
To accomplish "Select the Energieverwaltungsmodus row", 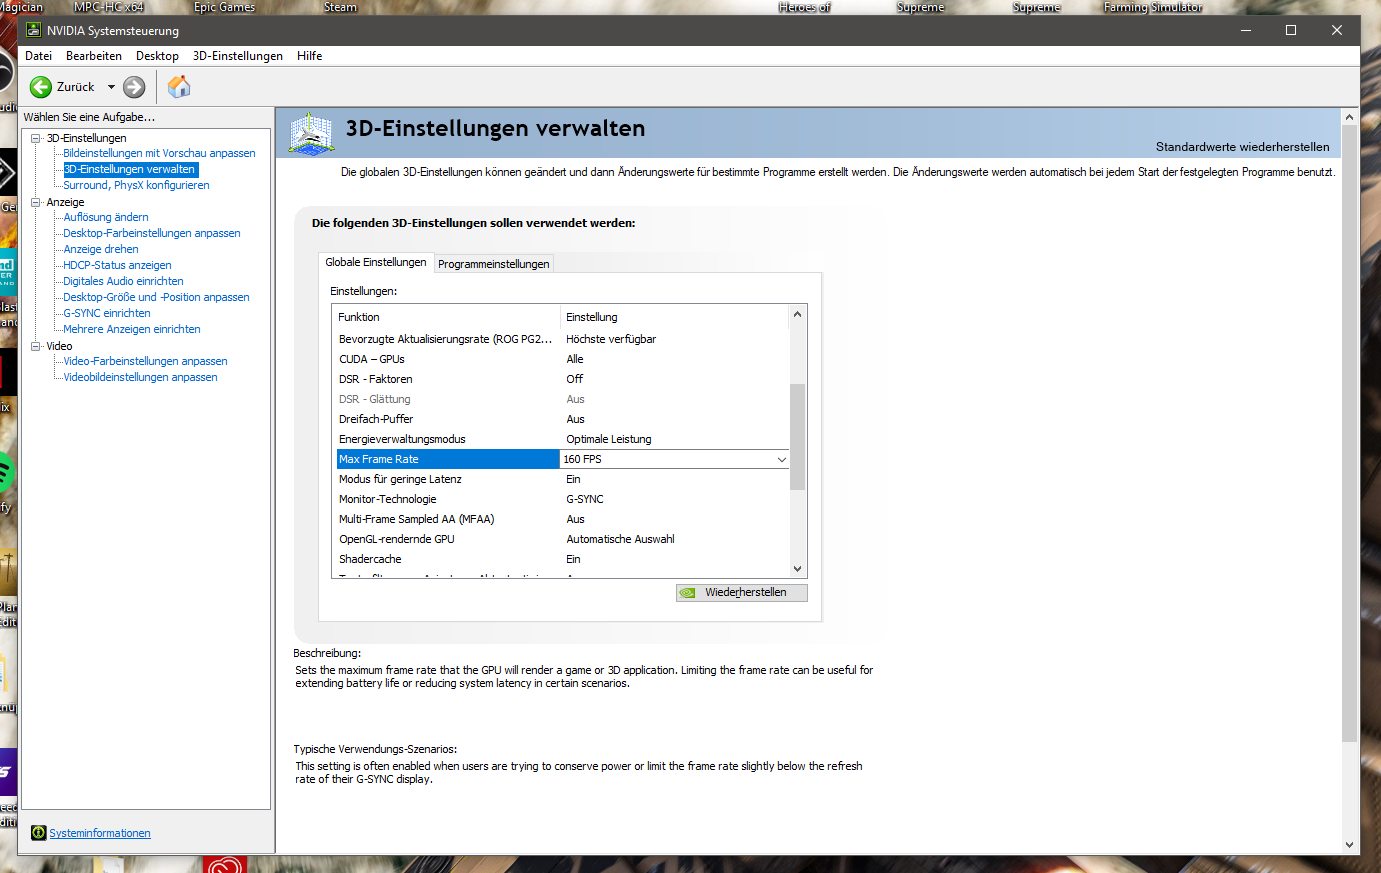I will (561, 439).
